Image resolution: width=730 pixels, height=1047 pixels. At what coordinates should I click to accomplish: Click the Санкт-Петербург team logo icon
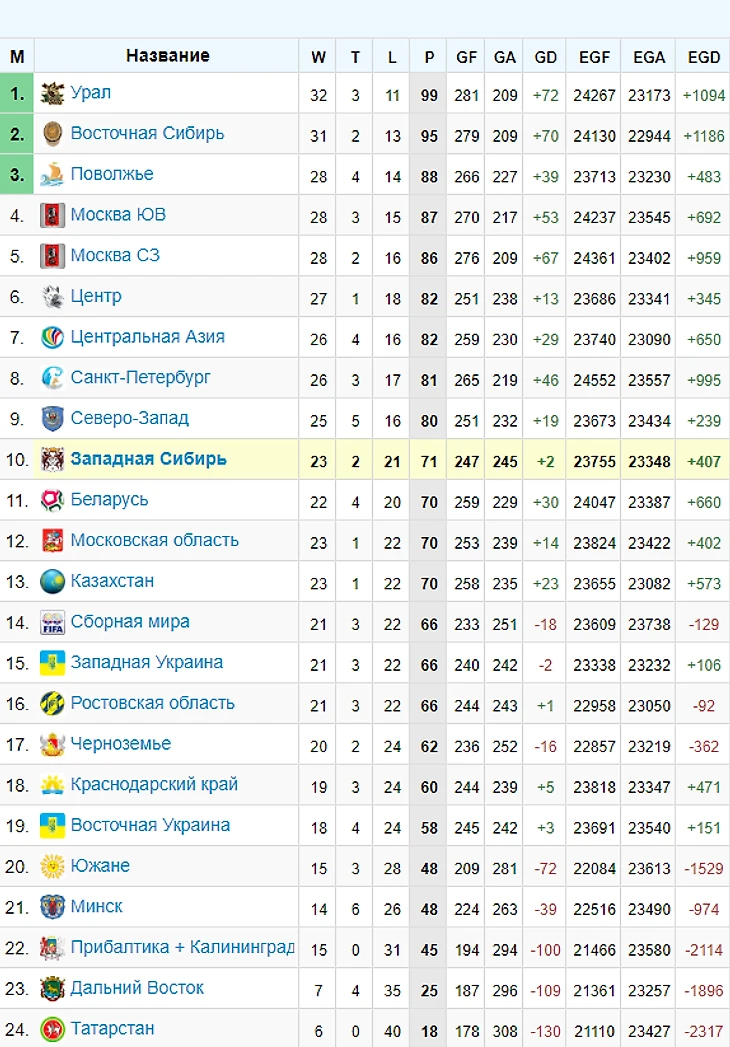coord(52,379)
